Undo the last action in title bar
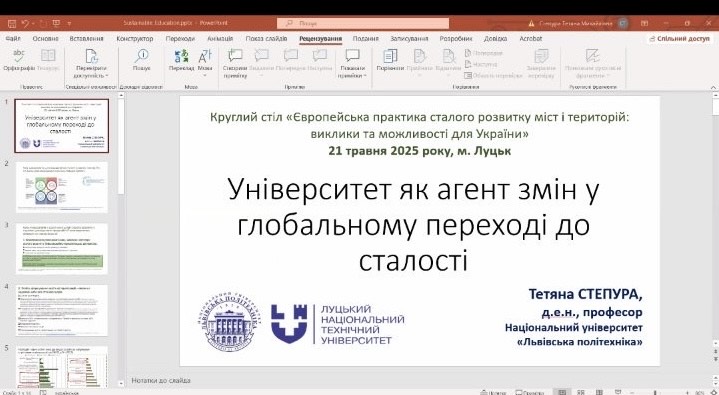 tap(25, 23)
